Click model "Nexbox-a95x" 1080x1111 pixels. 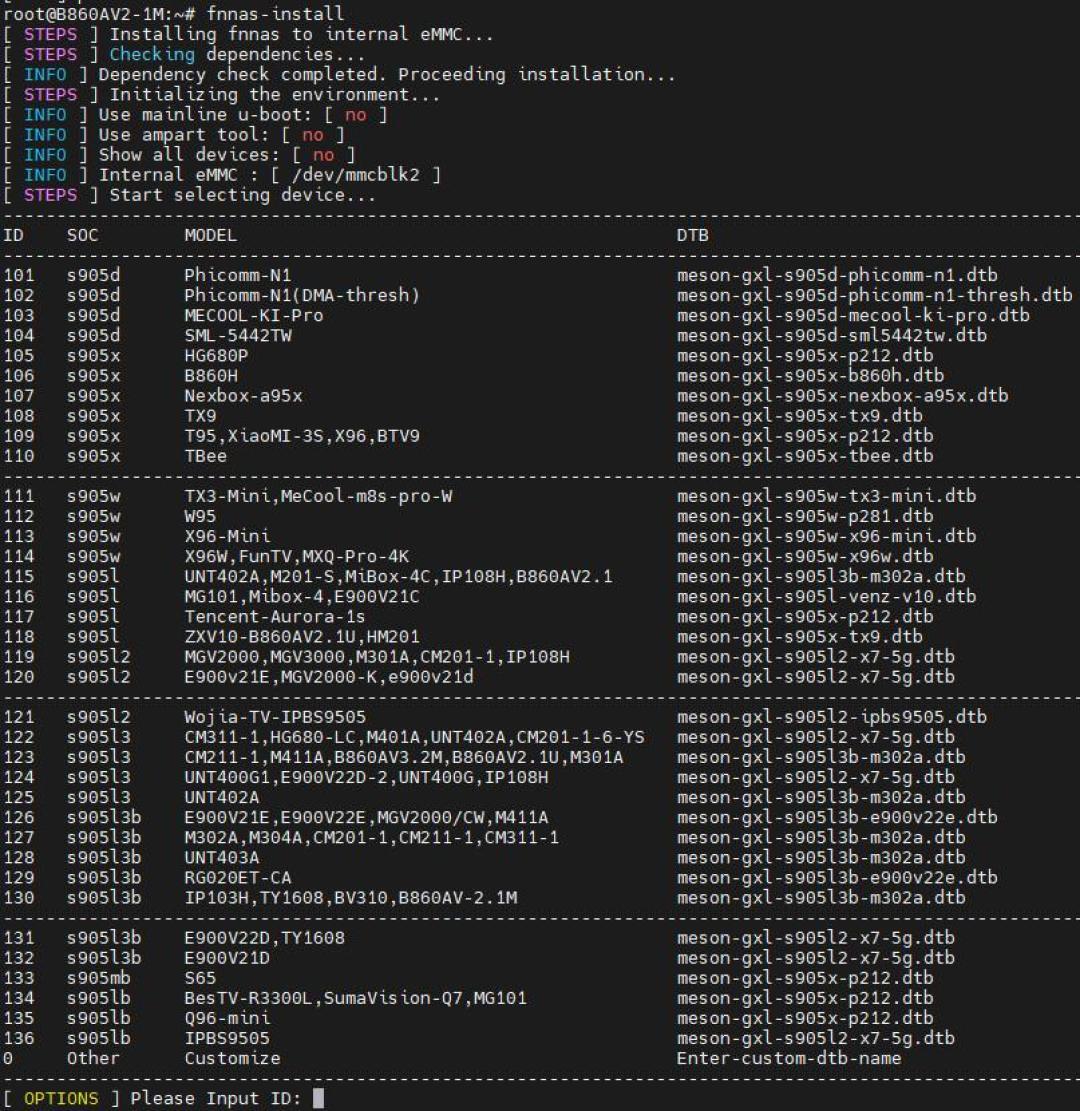243,395
